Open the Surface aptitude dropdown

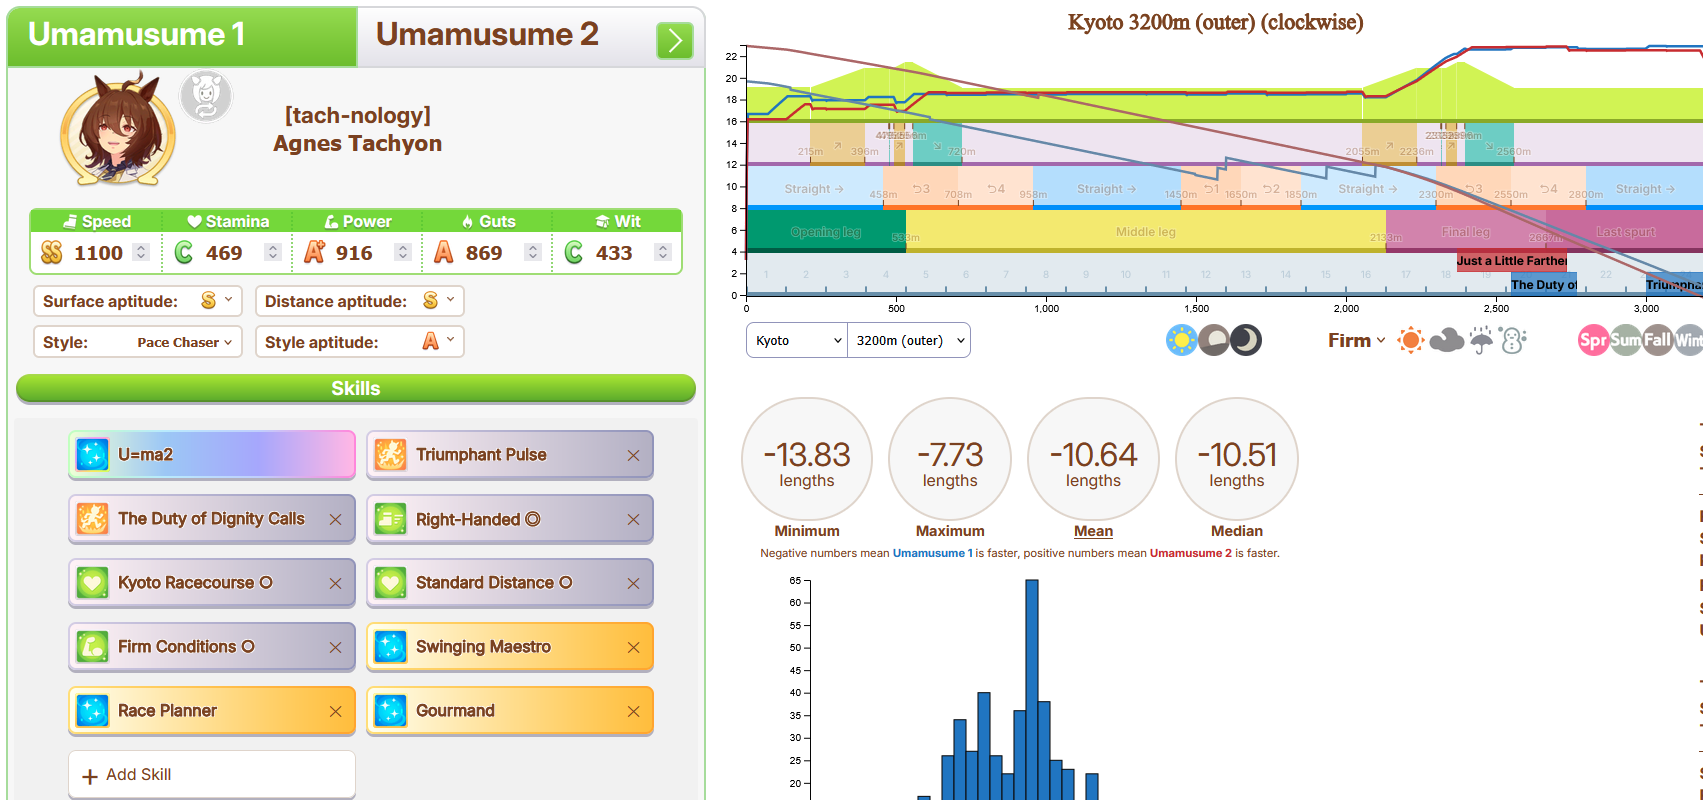[138, 301]
